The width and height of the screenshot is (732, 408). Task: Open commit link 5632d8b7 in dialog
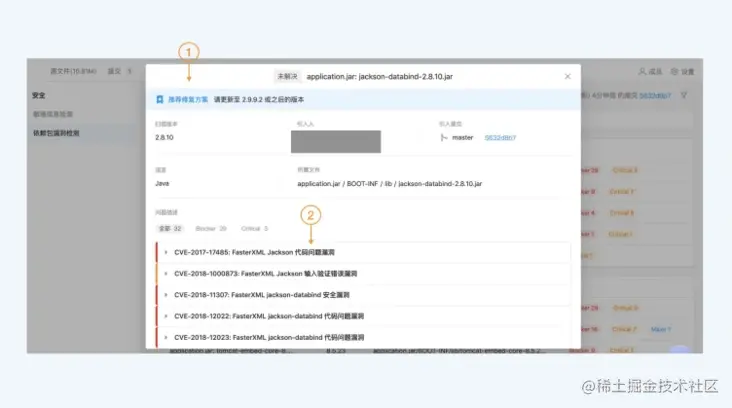click(x=500, y=138)
